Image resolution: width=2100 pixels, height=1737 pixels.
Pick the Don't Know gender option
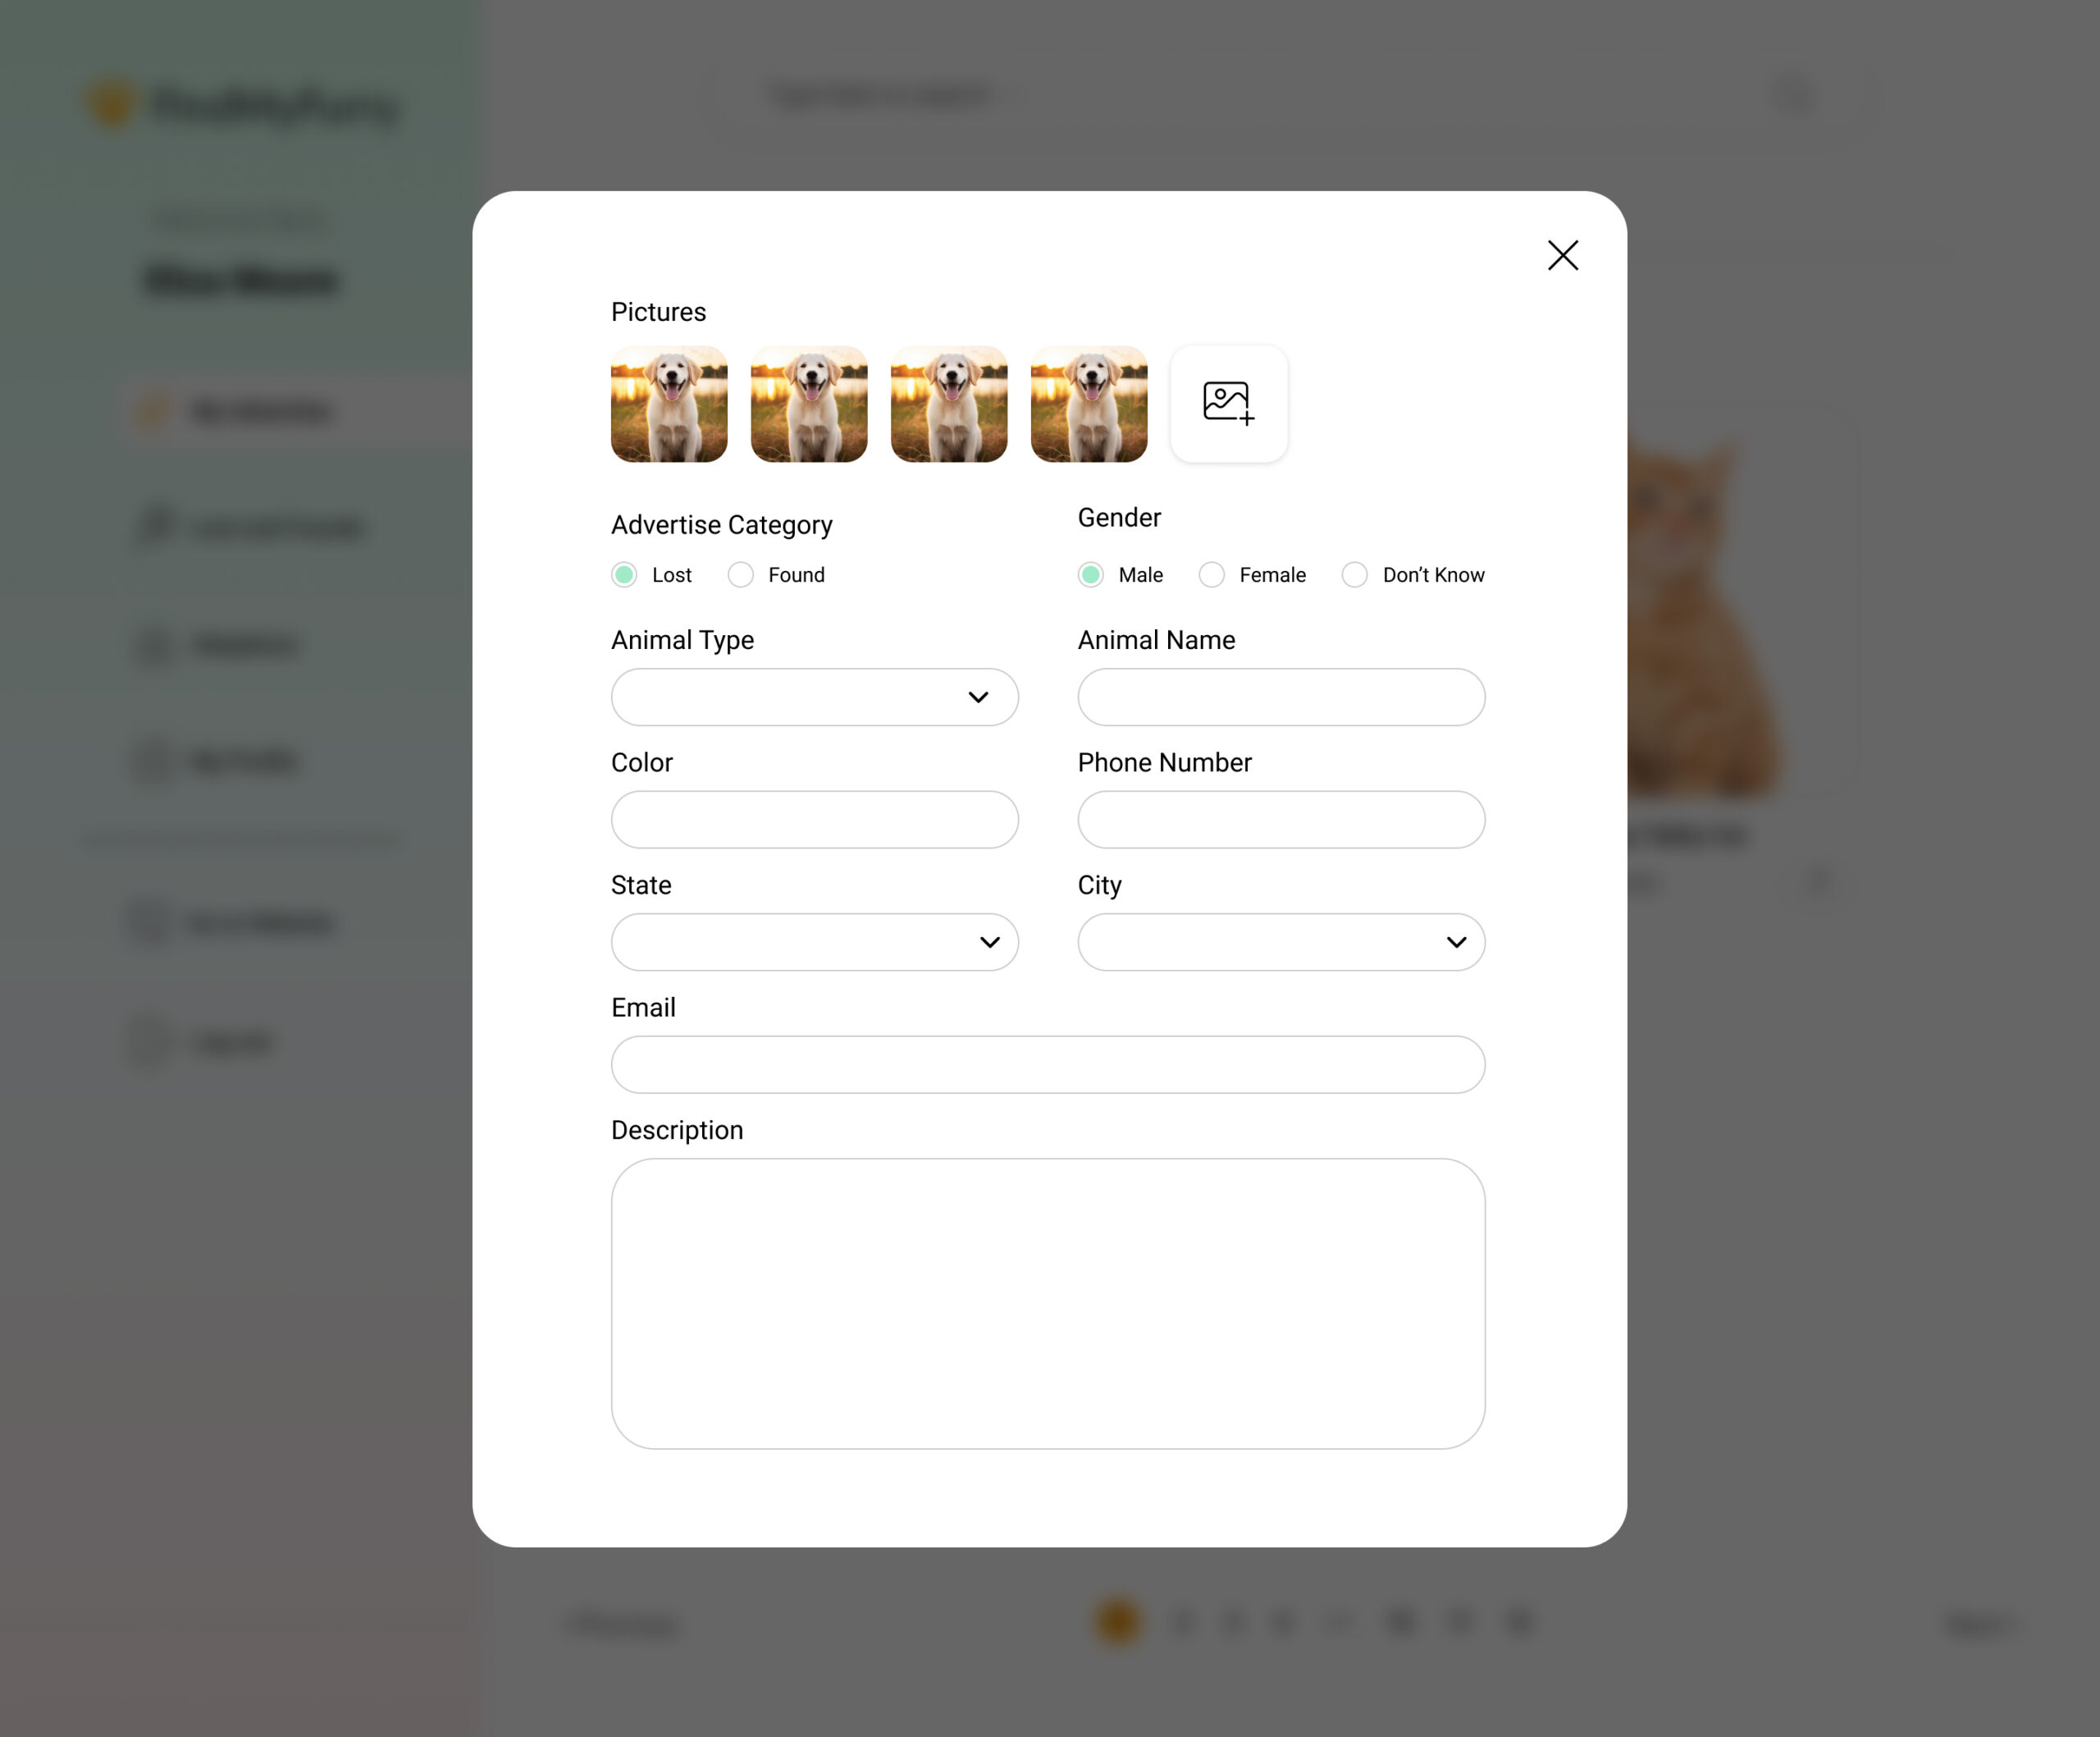point(1355,575)
